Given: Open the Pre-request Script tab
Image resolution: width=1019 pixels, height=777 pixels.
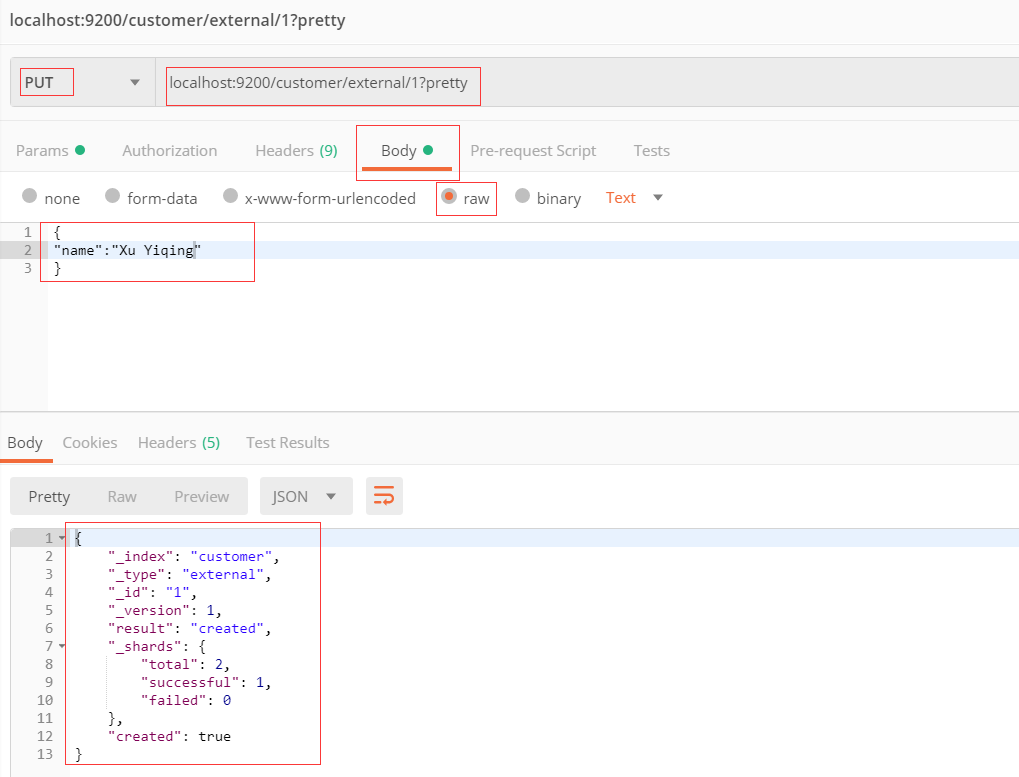Looking at the screenshot, I should click(x=533, y=151).
